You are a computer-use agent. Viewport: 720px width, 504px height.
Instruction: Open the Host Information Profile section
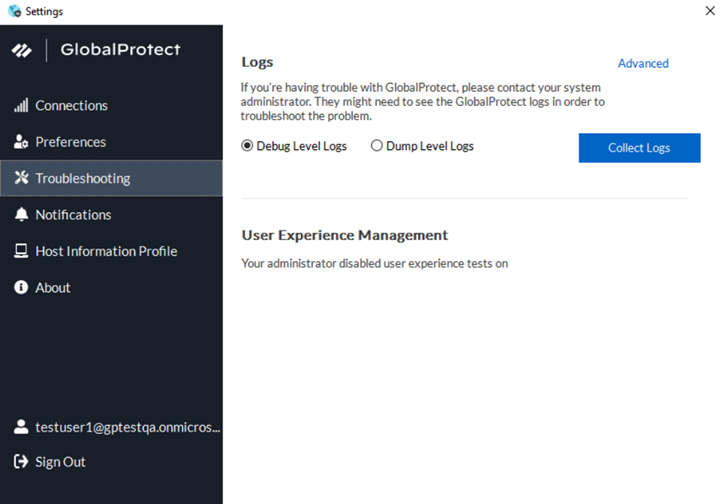coord(106,251)
